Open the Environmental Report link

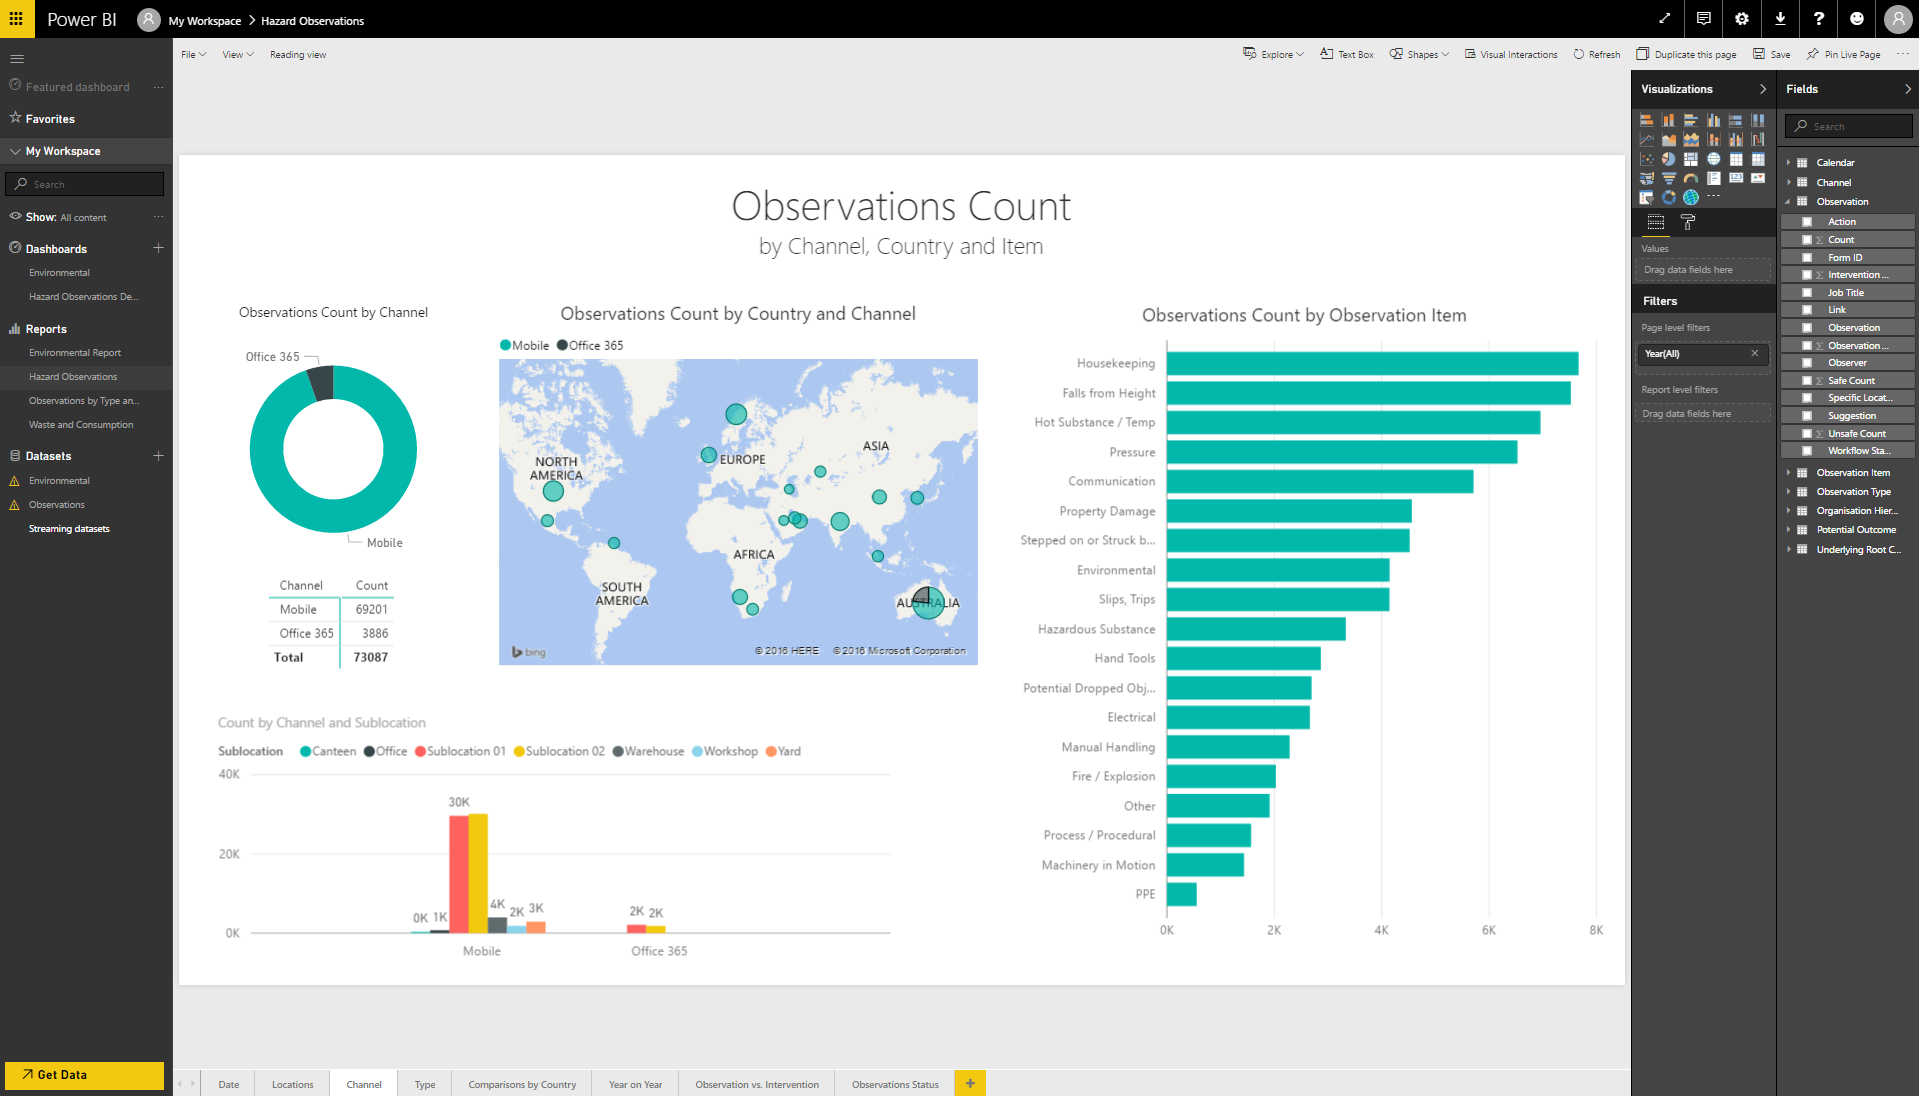coord(75,353)
